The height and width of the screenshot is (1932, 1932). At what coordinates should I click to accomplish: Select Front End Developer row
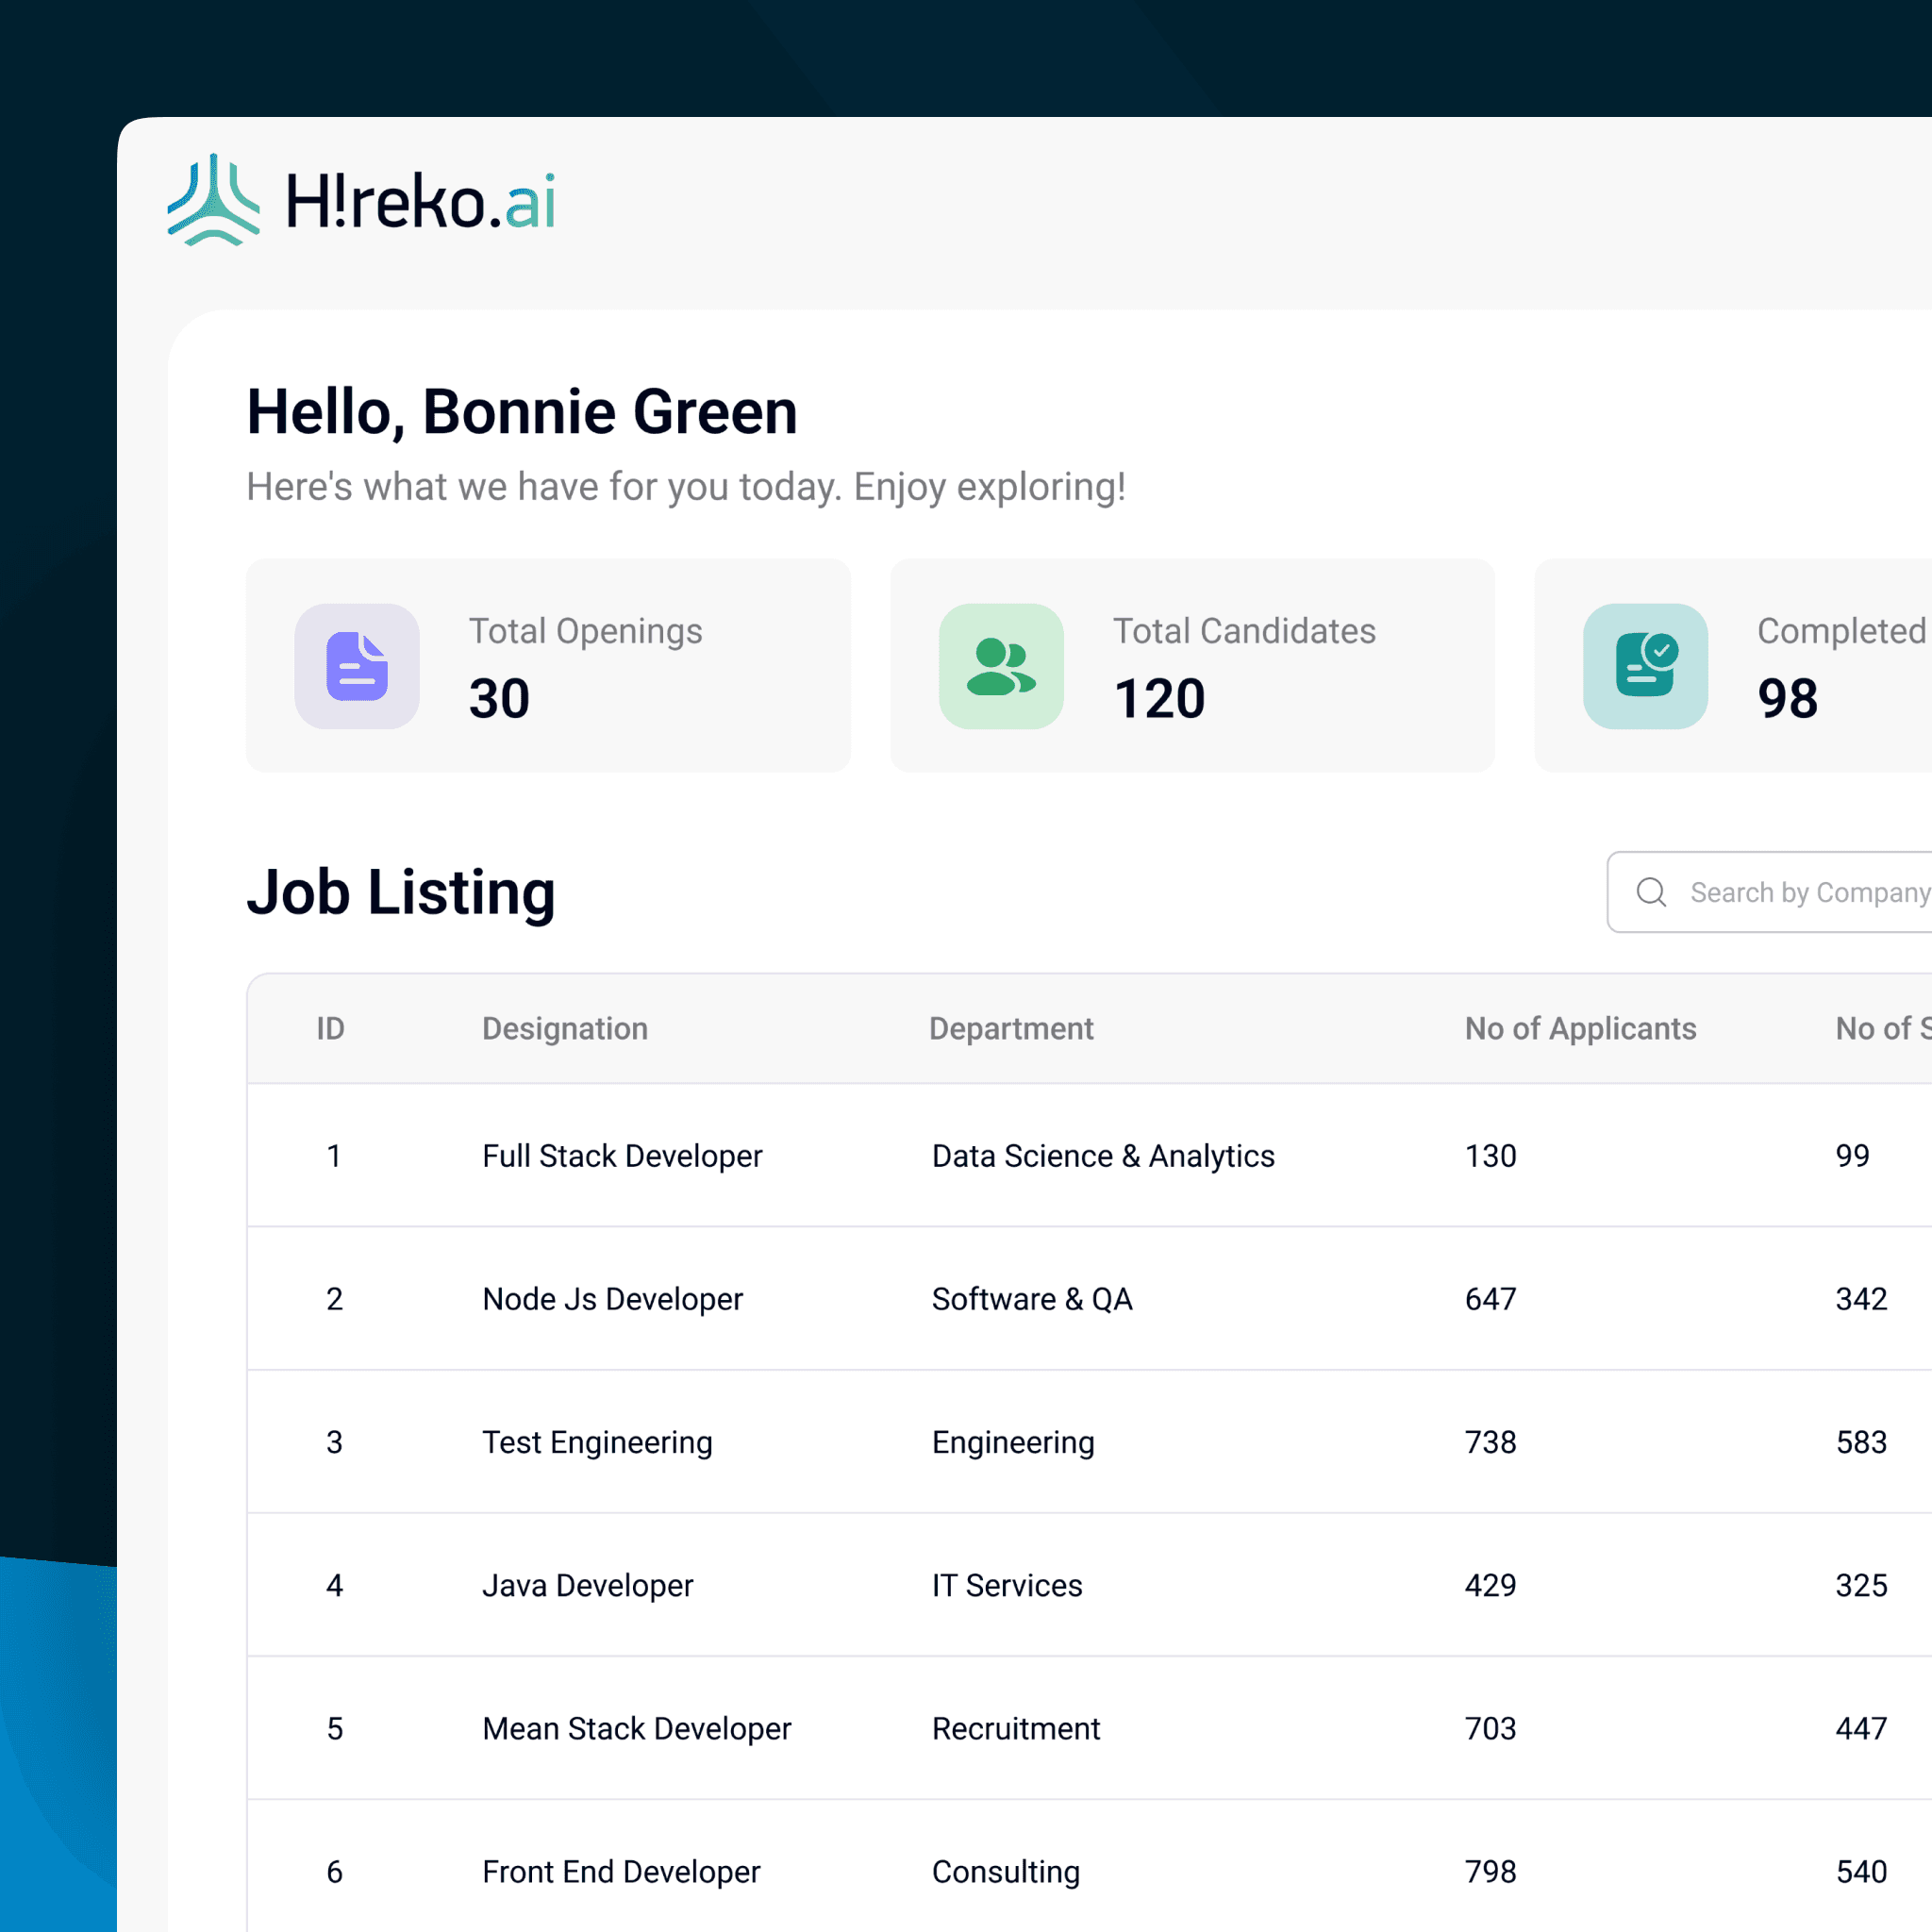1089,1866
